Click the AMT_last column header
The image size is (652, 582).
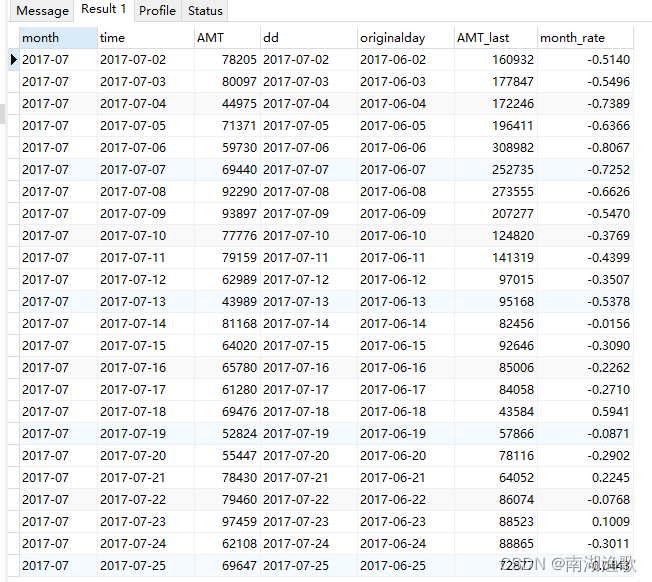point(495,38)
